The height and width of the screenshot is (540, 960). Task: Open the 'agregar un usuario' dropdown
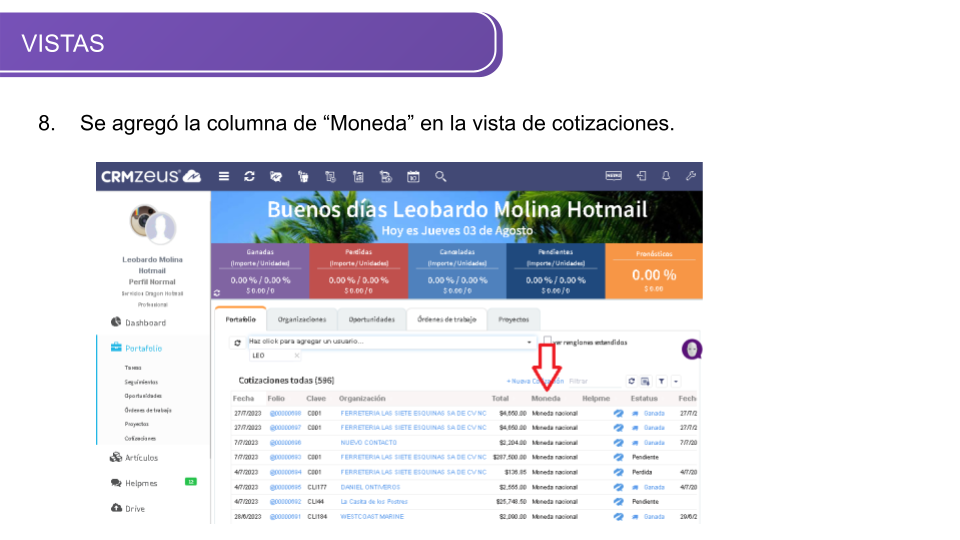(391, 342)
